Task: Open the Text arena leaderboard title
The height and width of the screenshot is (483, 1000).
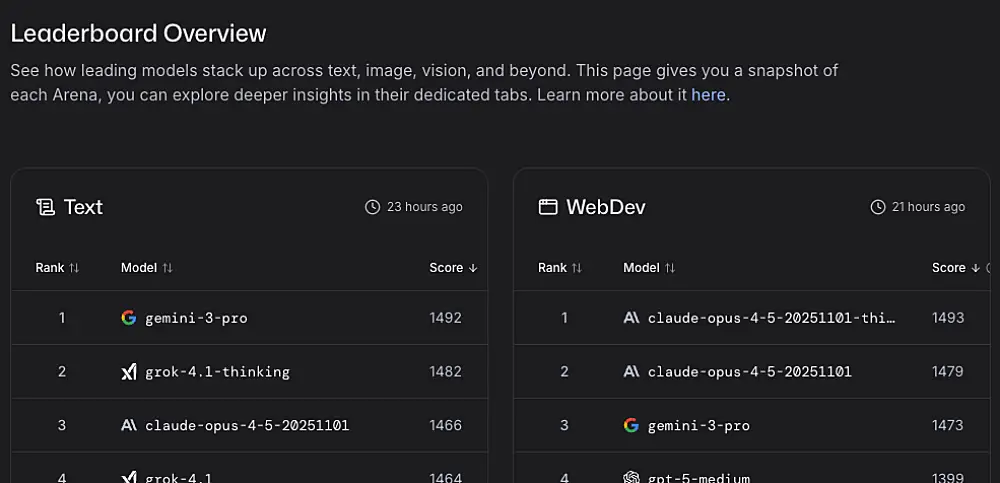Action: point(83,207)
